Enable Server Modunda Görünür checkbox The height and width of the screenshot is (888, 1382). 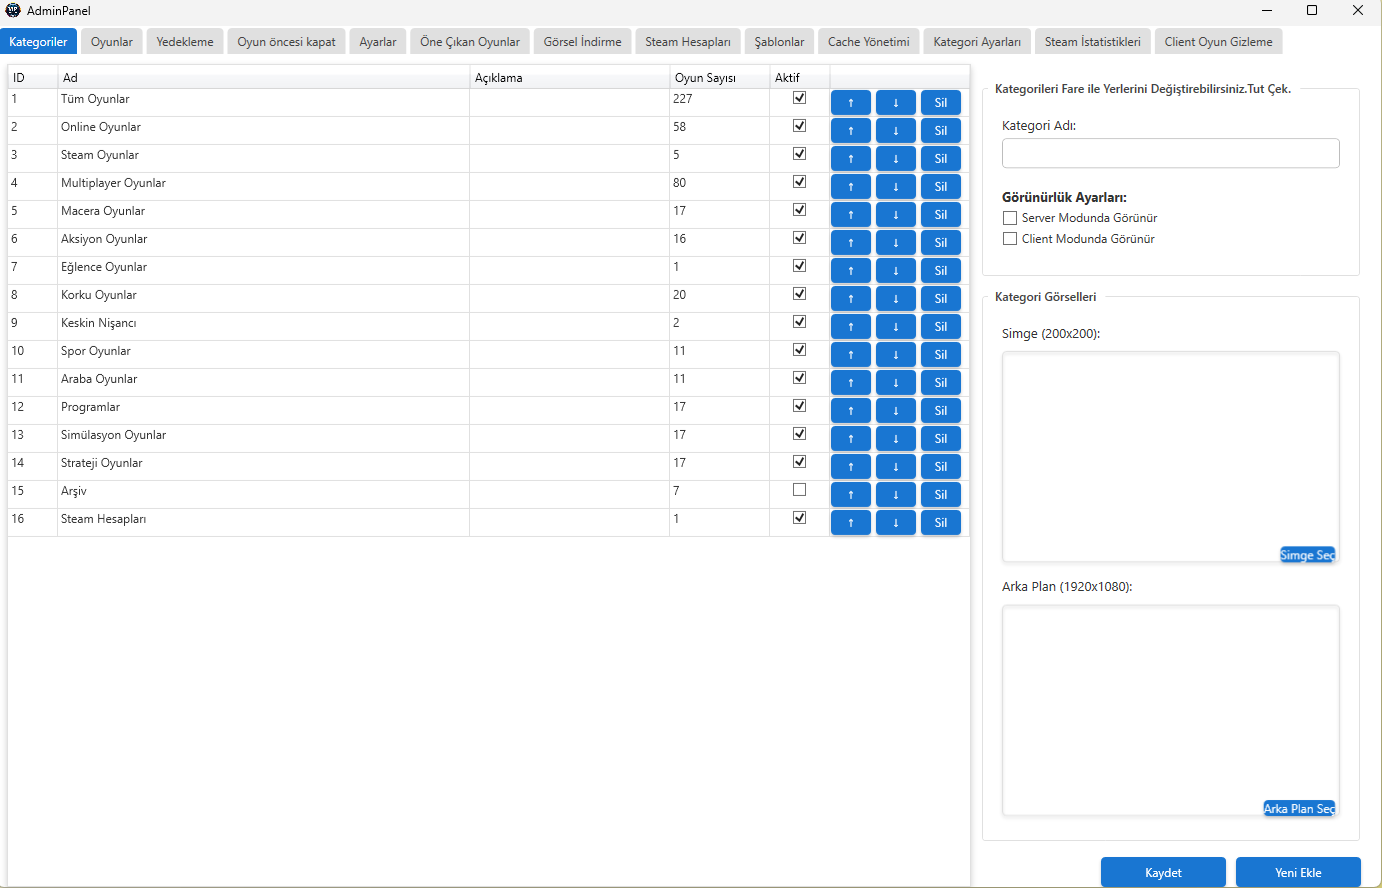coord(1010,218)
